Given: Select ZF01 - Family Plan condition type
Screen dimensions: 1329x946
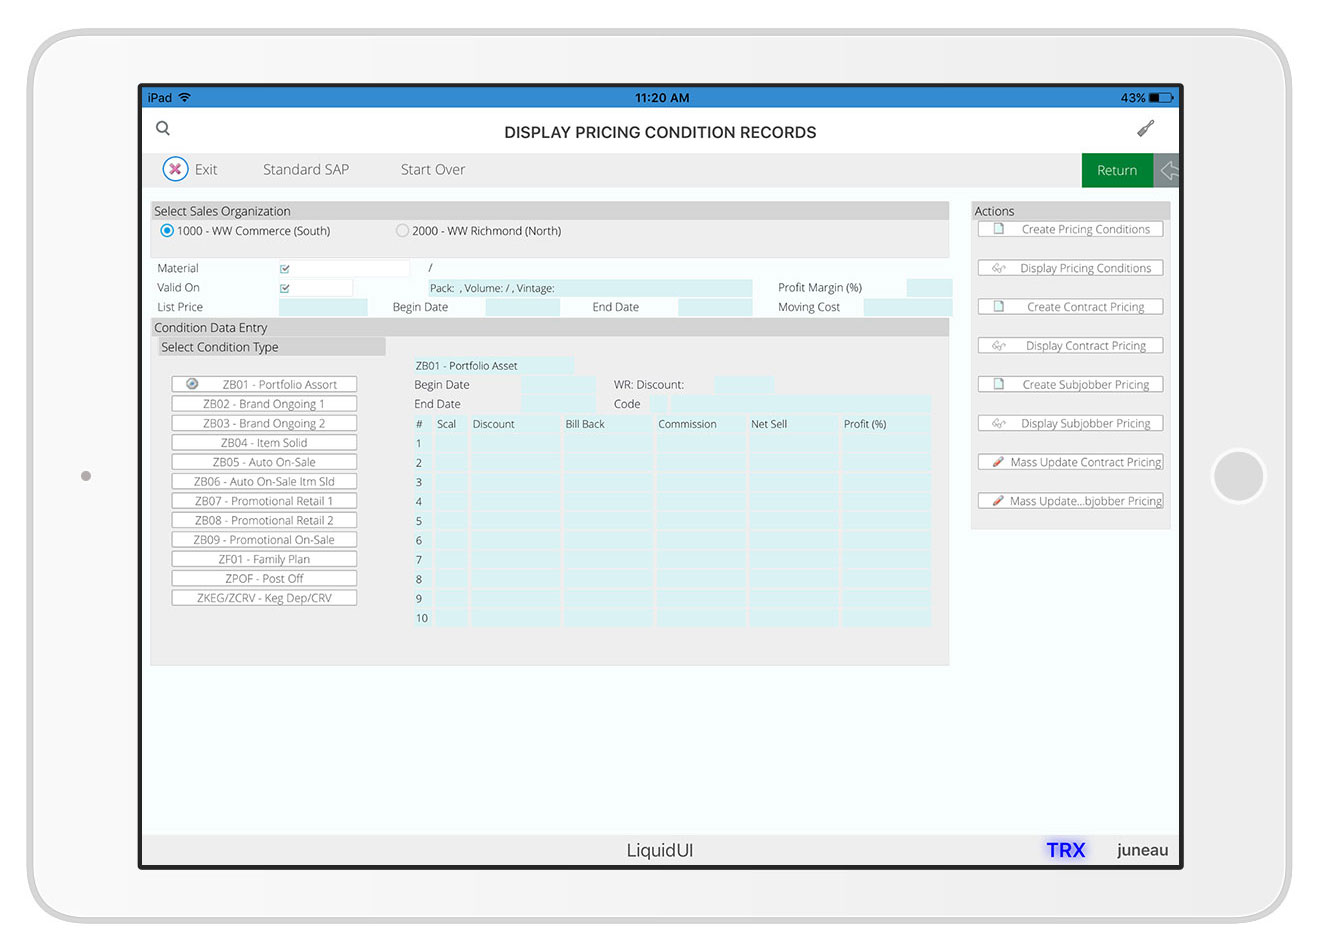Looking at the screenshot, I should (x=264, y=560).
